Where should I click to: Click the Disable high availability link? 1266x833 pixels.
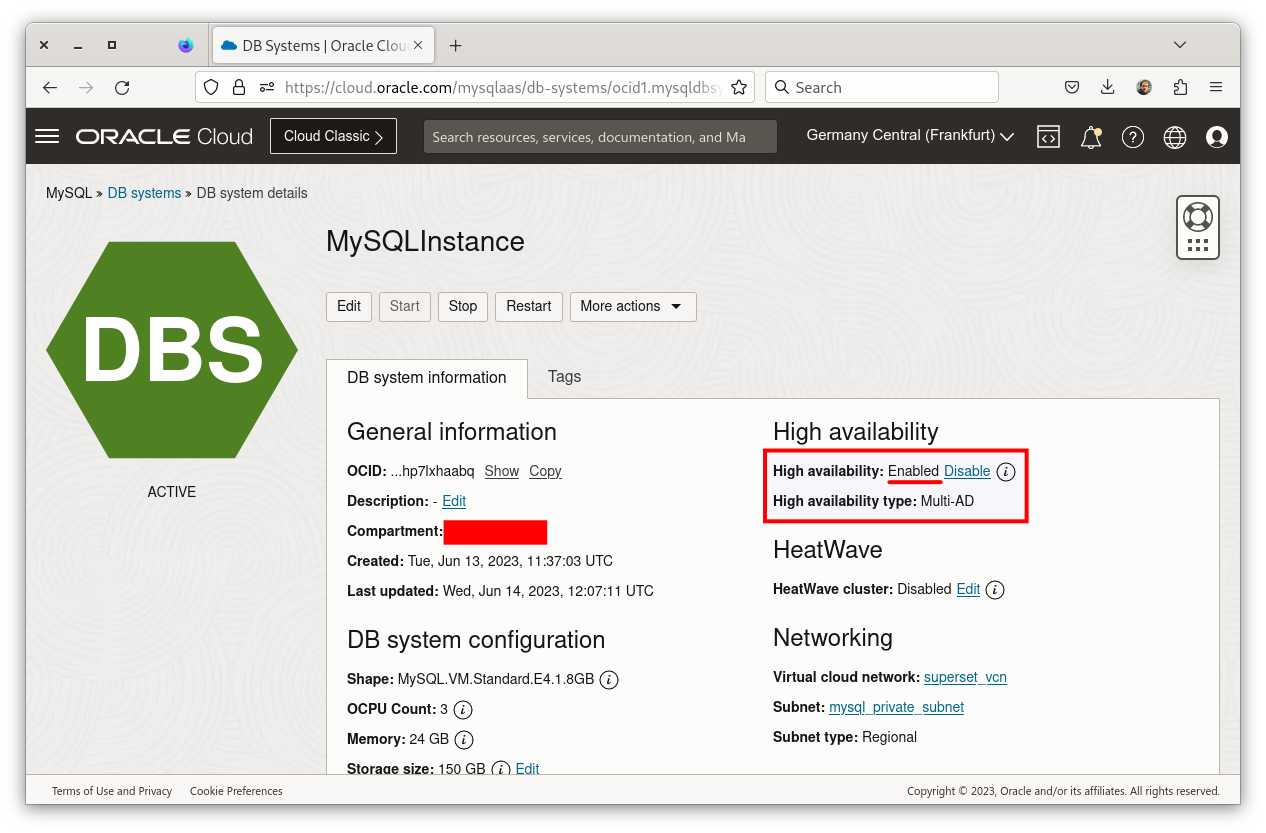(x=967, y=471)
